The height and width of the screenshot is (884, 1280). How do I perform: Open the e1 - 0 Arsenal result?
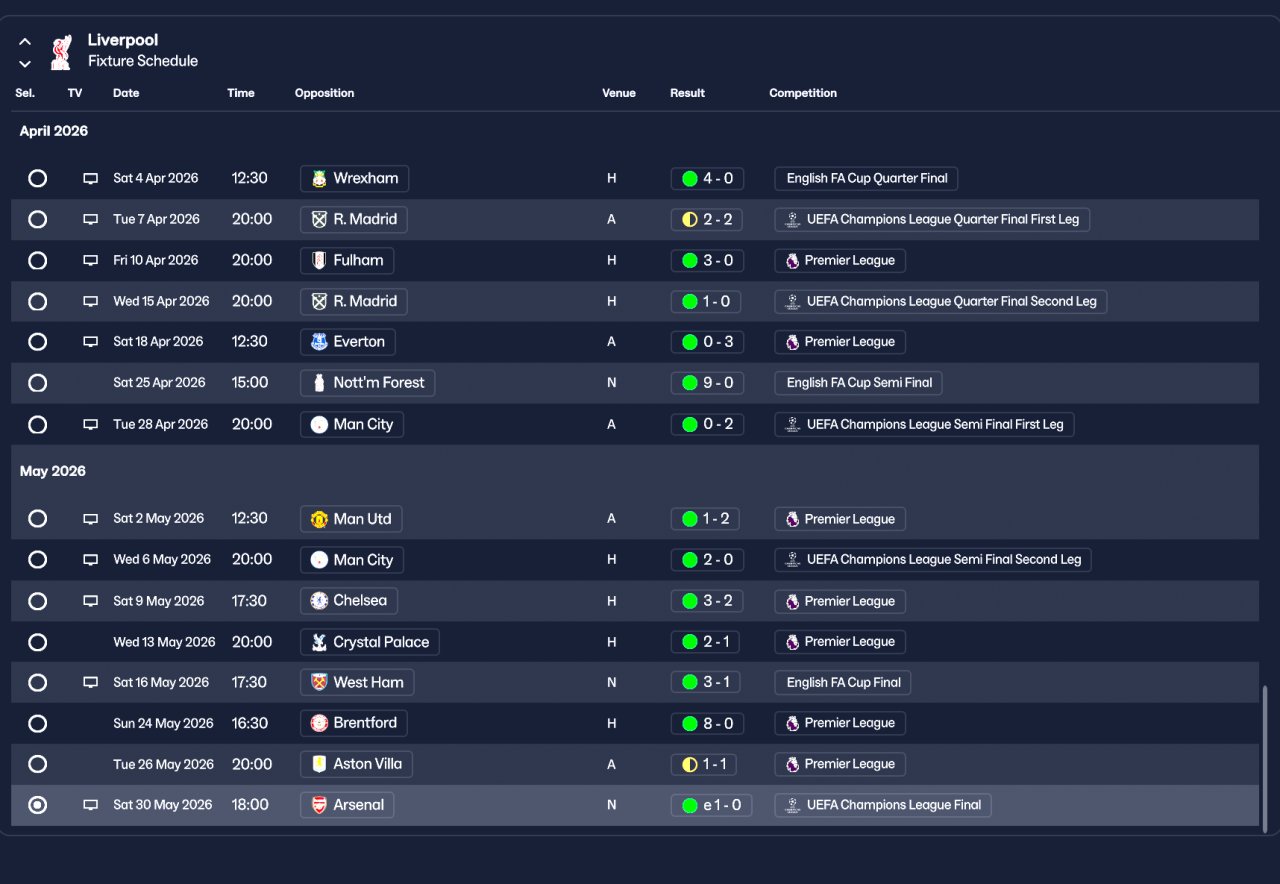[x=711, y=805]
